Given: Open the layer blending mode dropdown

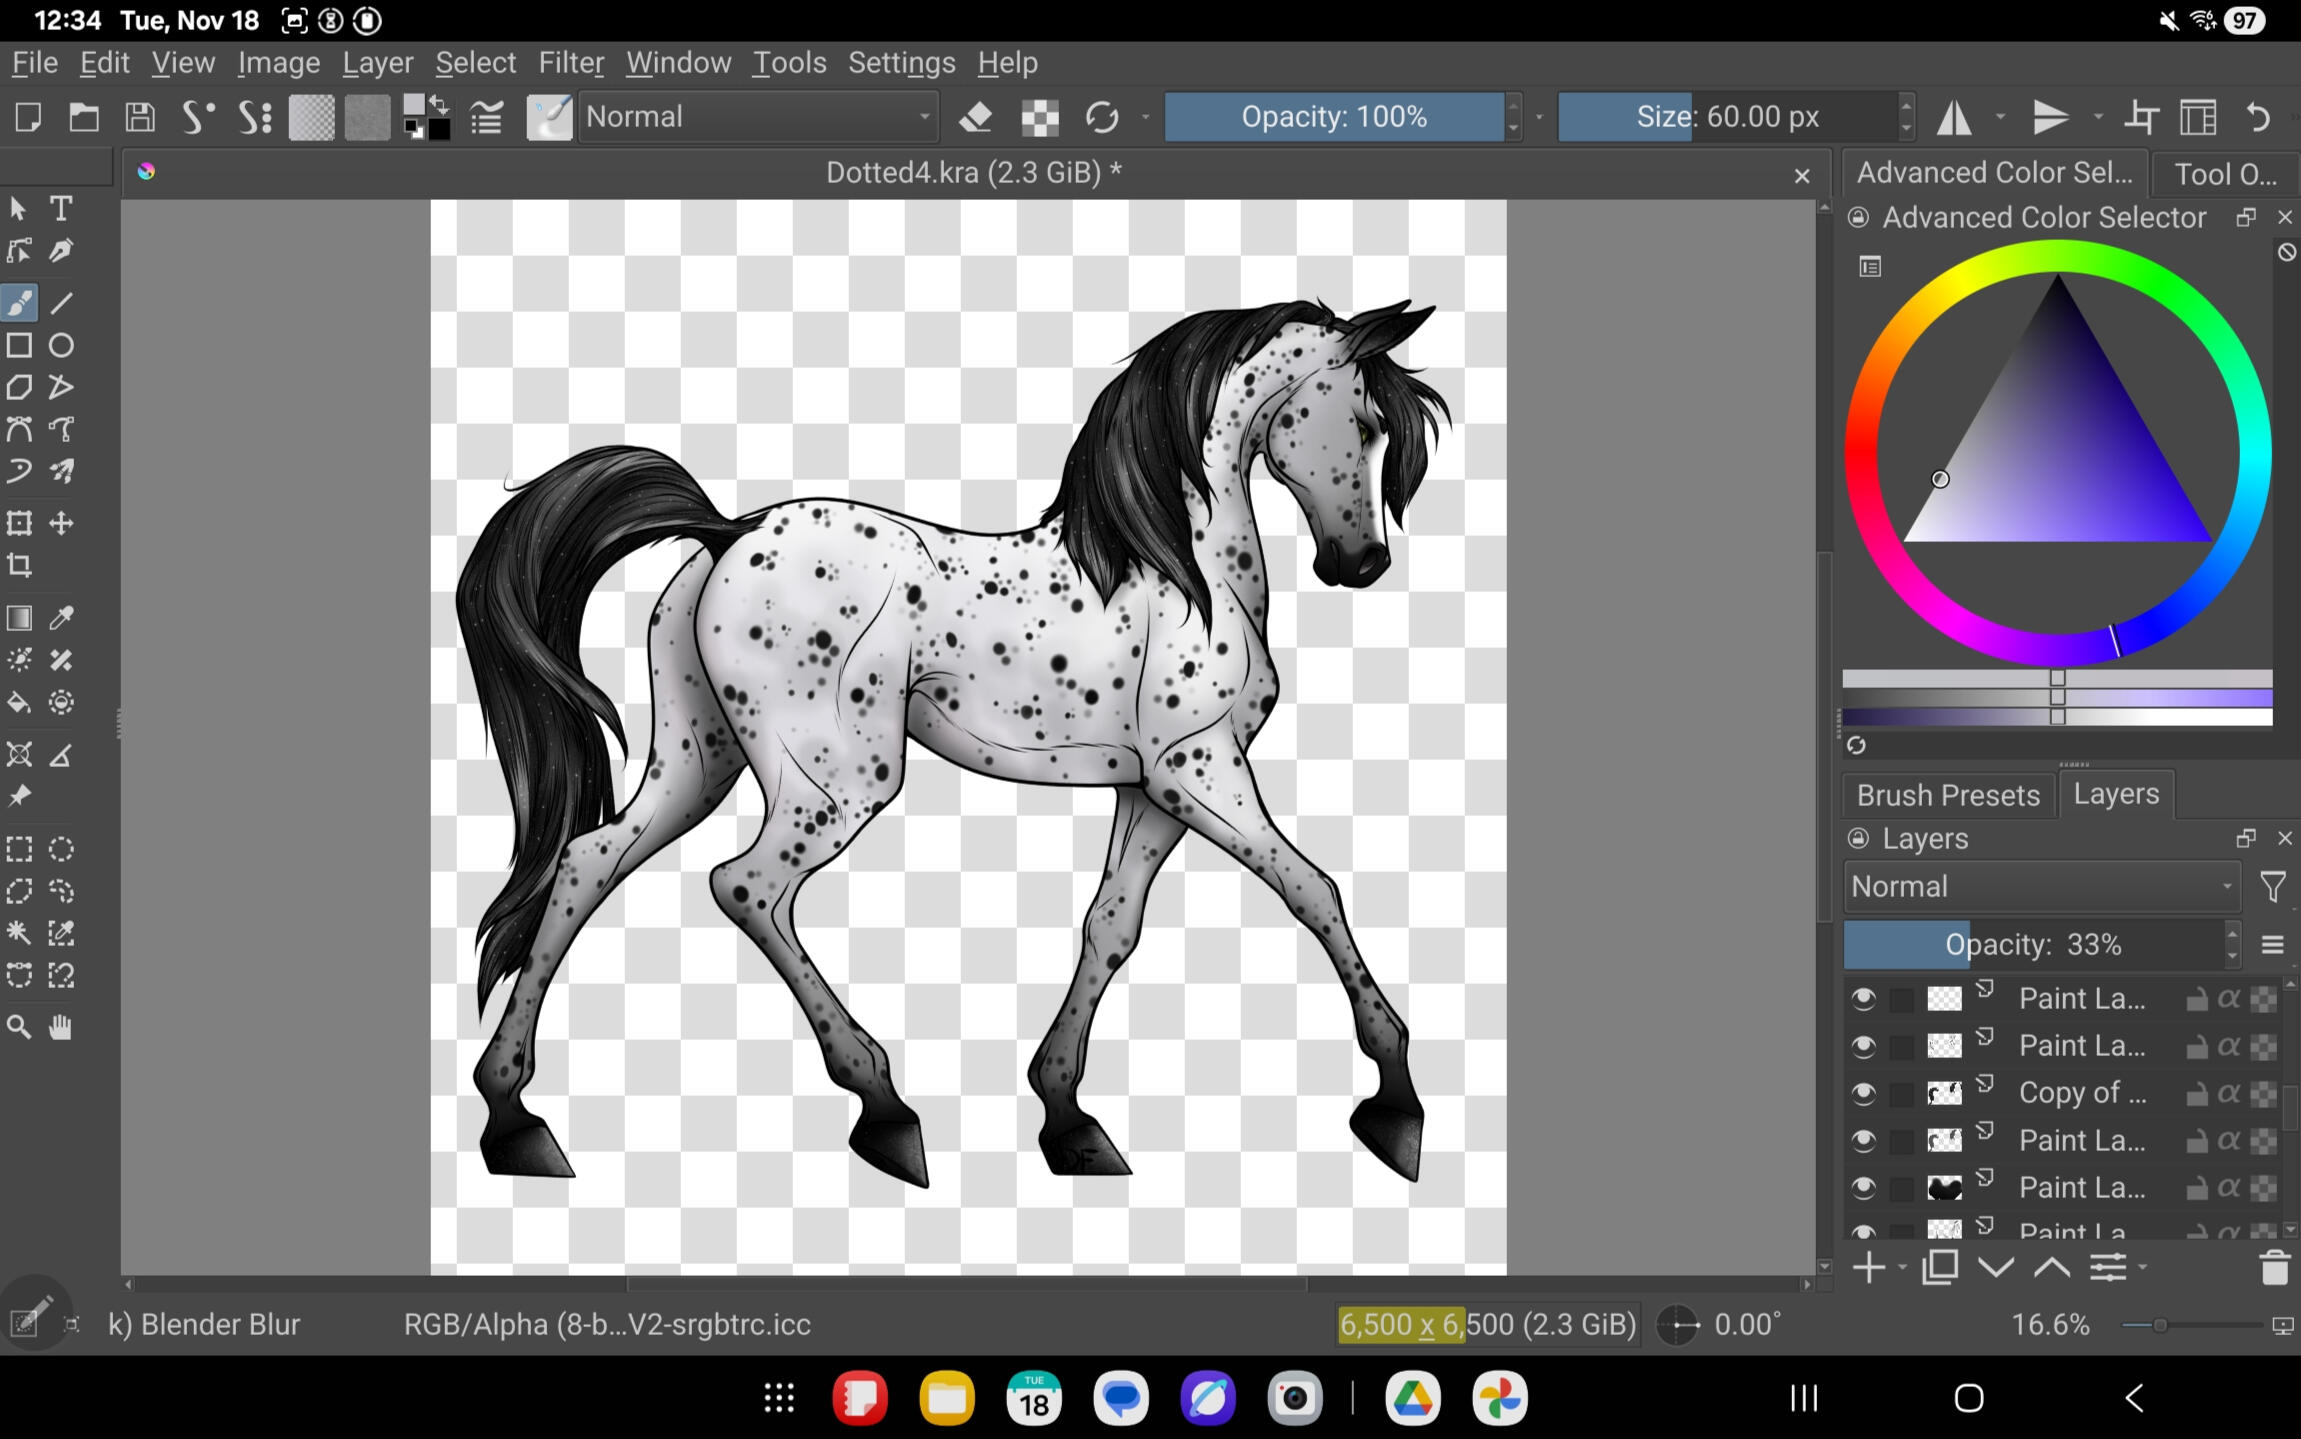Looking at the screenshot, I should [x=2040, y=887].
